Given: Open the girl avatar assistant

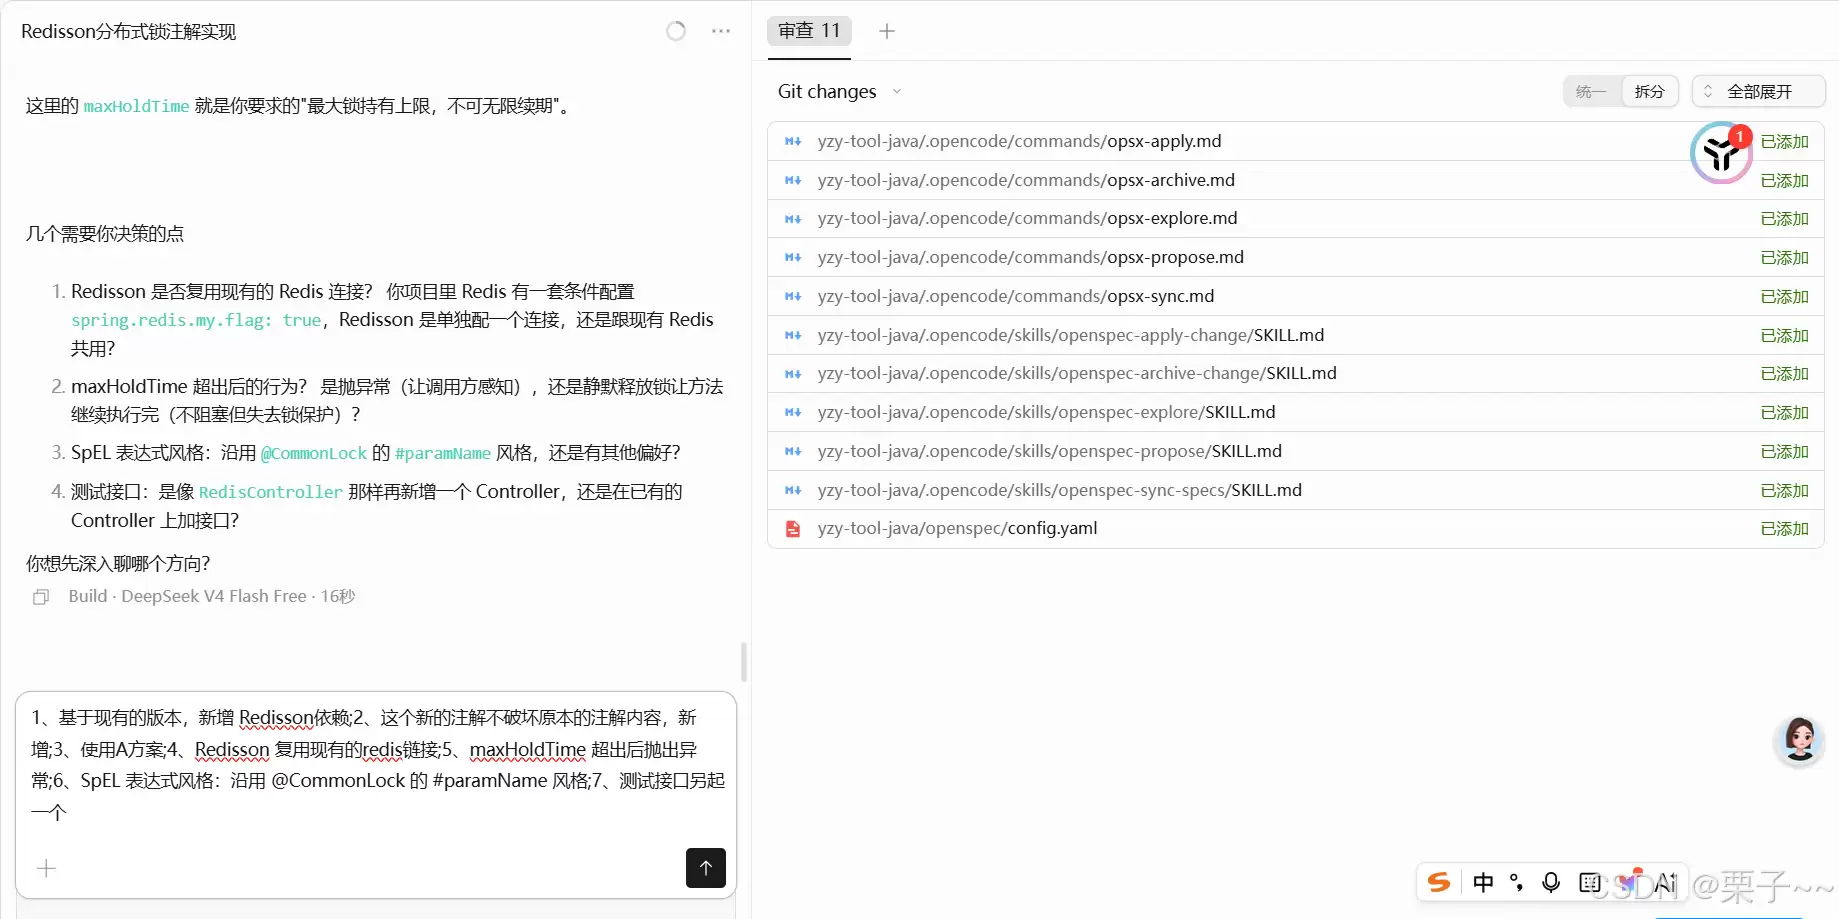Looking at the screenshot, I should pos(1800,741).
